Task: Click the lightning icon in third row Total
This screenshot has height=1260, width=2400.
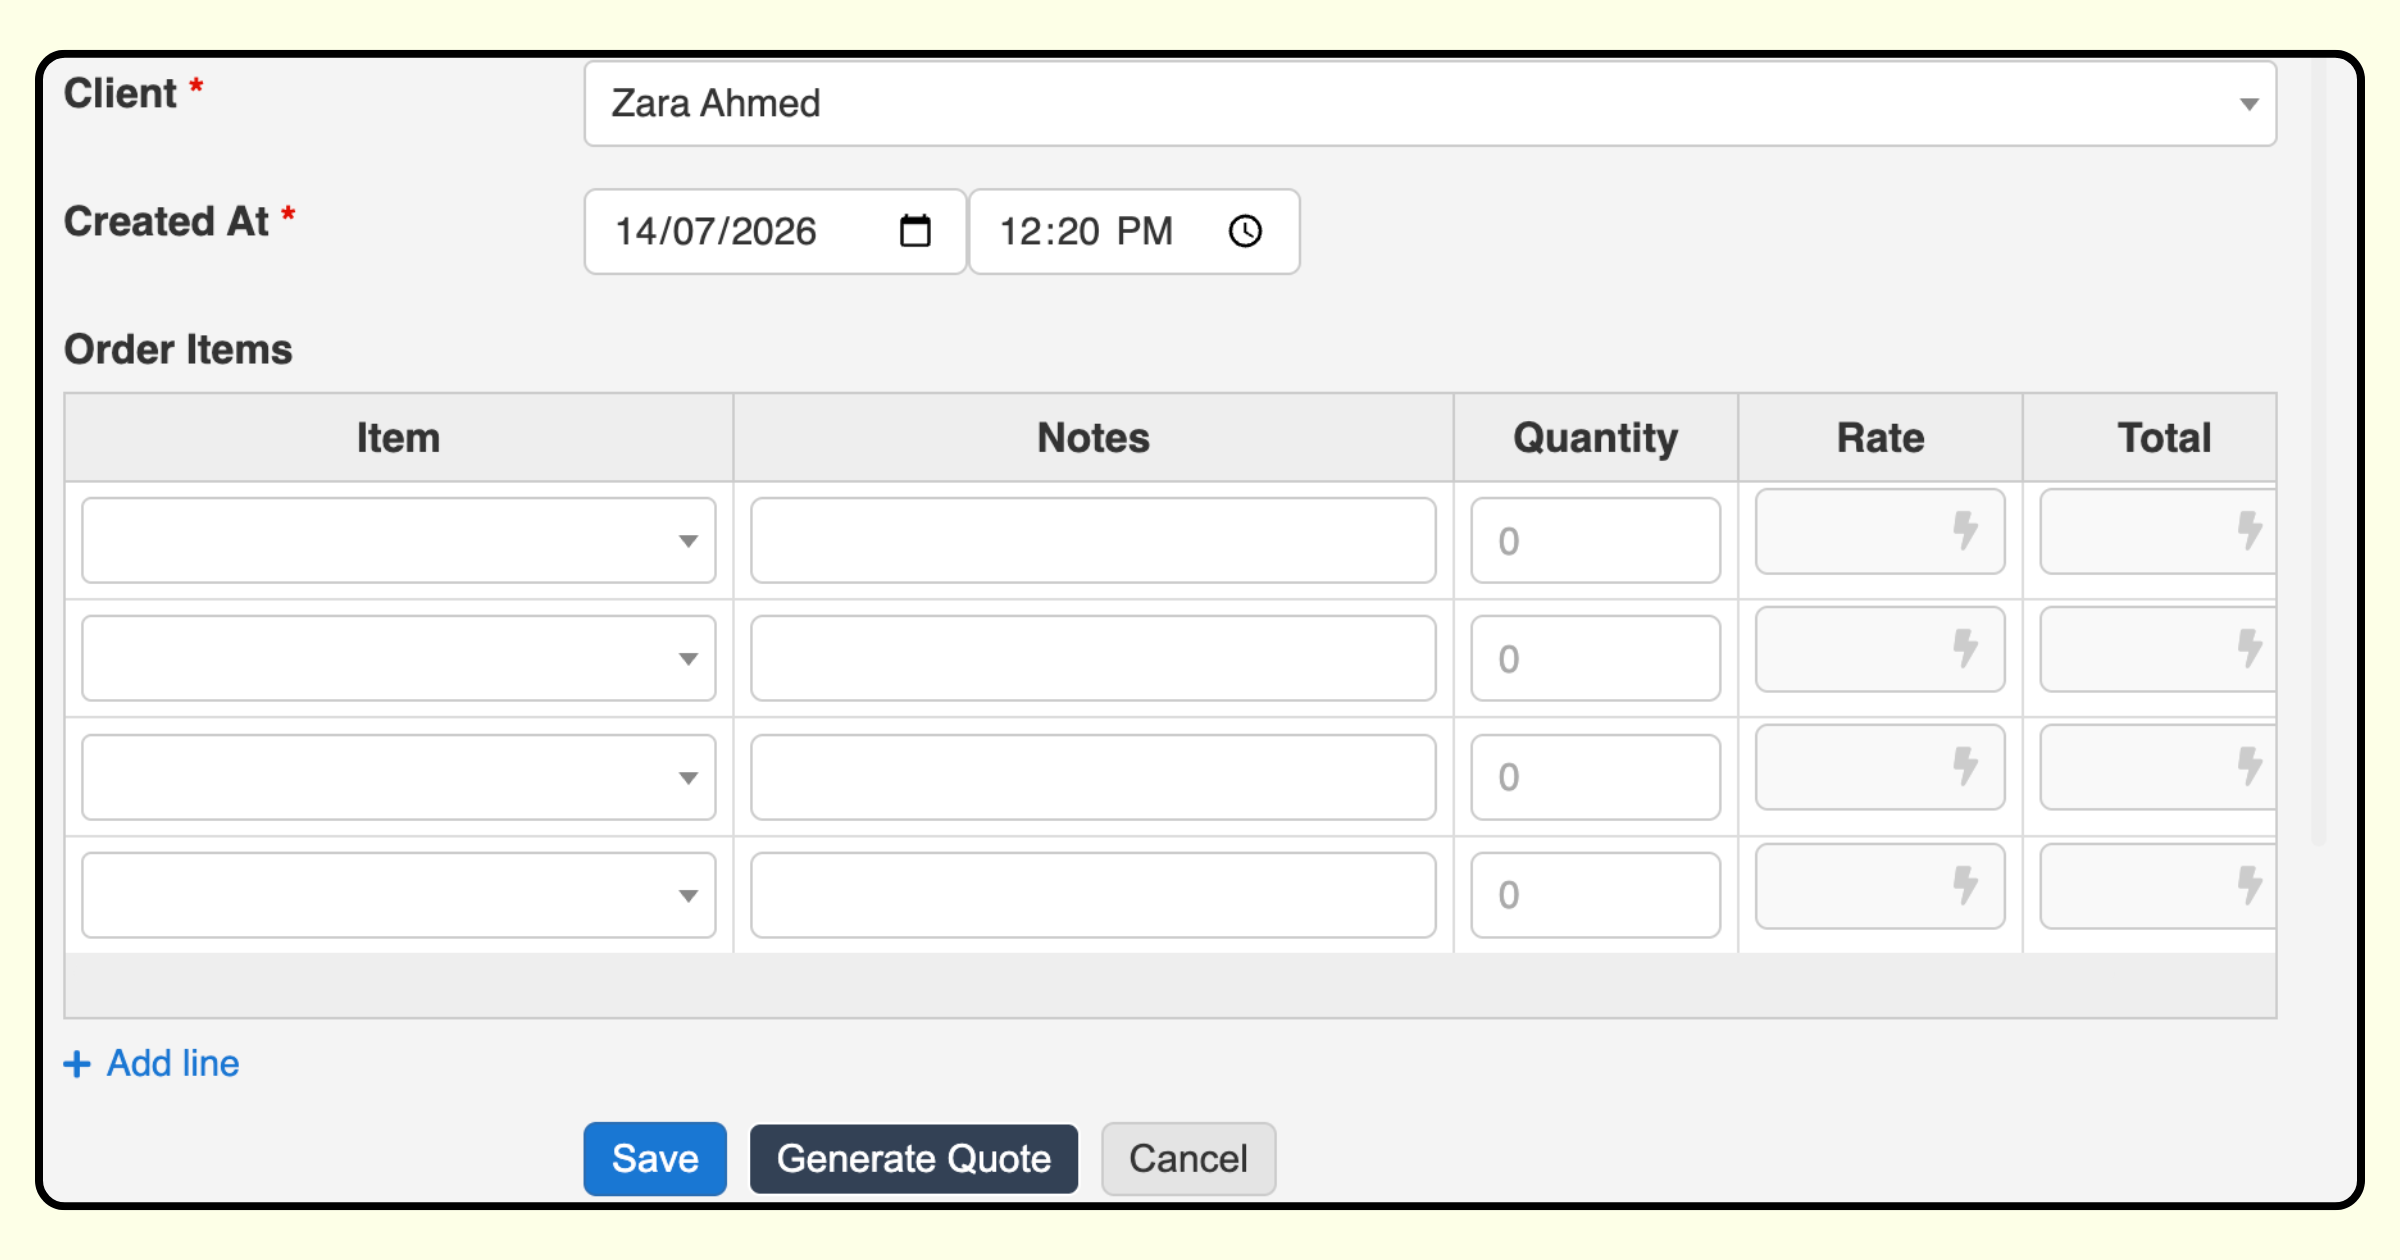Action: click(x=2250, y=767)
